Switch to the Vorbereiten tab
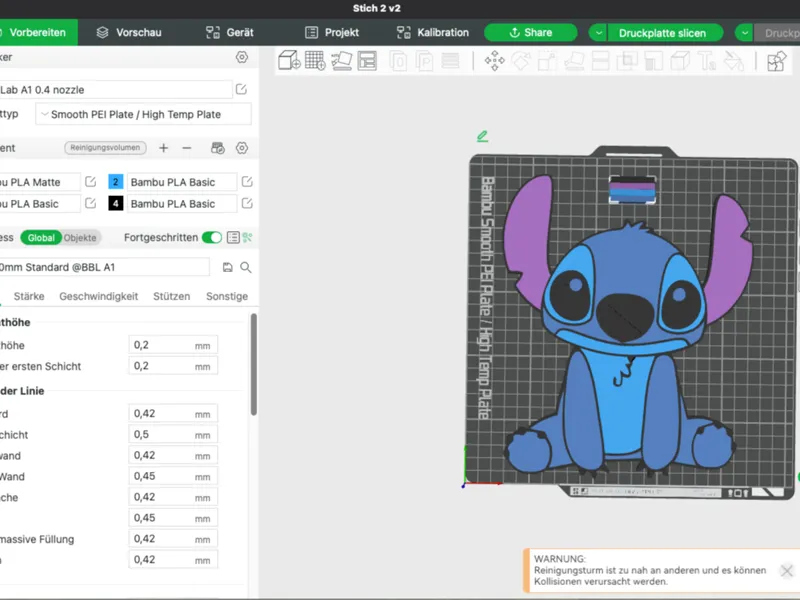Image resolution: width=800 pixels, height=600 pixels. (x=38, y=33)
